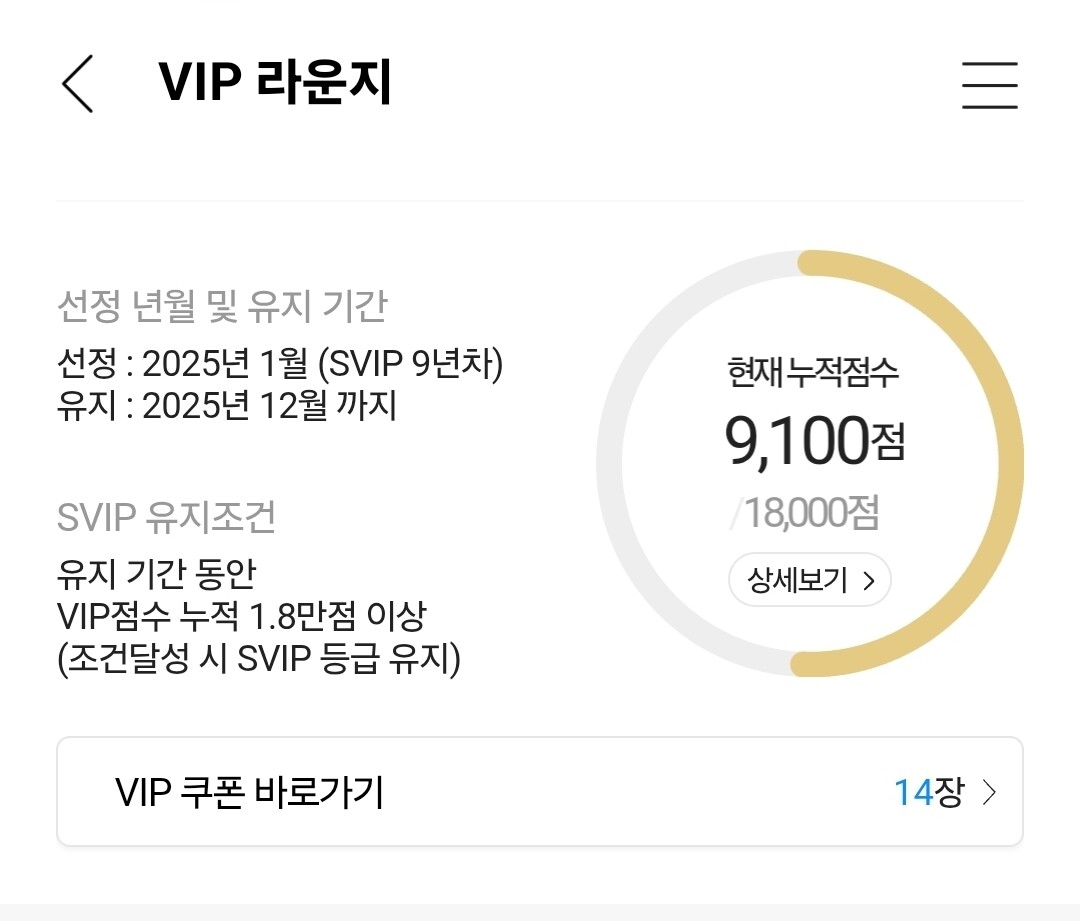The width and height of the screenshot is (1080, 921).
Task: Open the VIP 쿠폰 바로가기 link
Action: 250,793
